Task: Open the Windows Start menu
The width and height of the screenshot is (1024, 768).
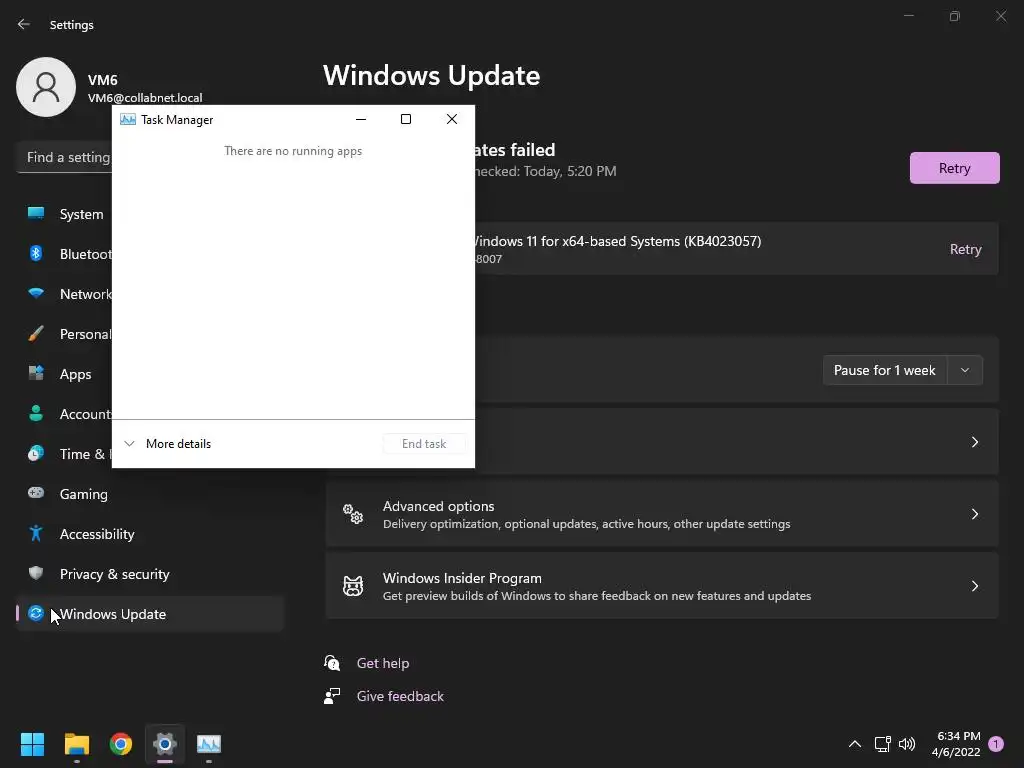Action: click(32, 744)
